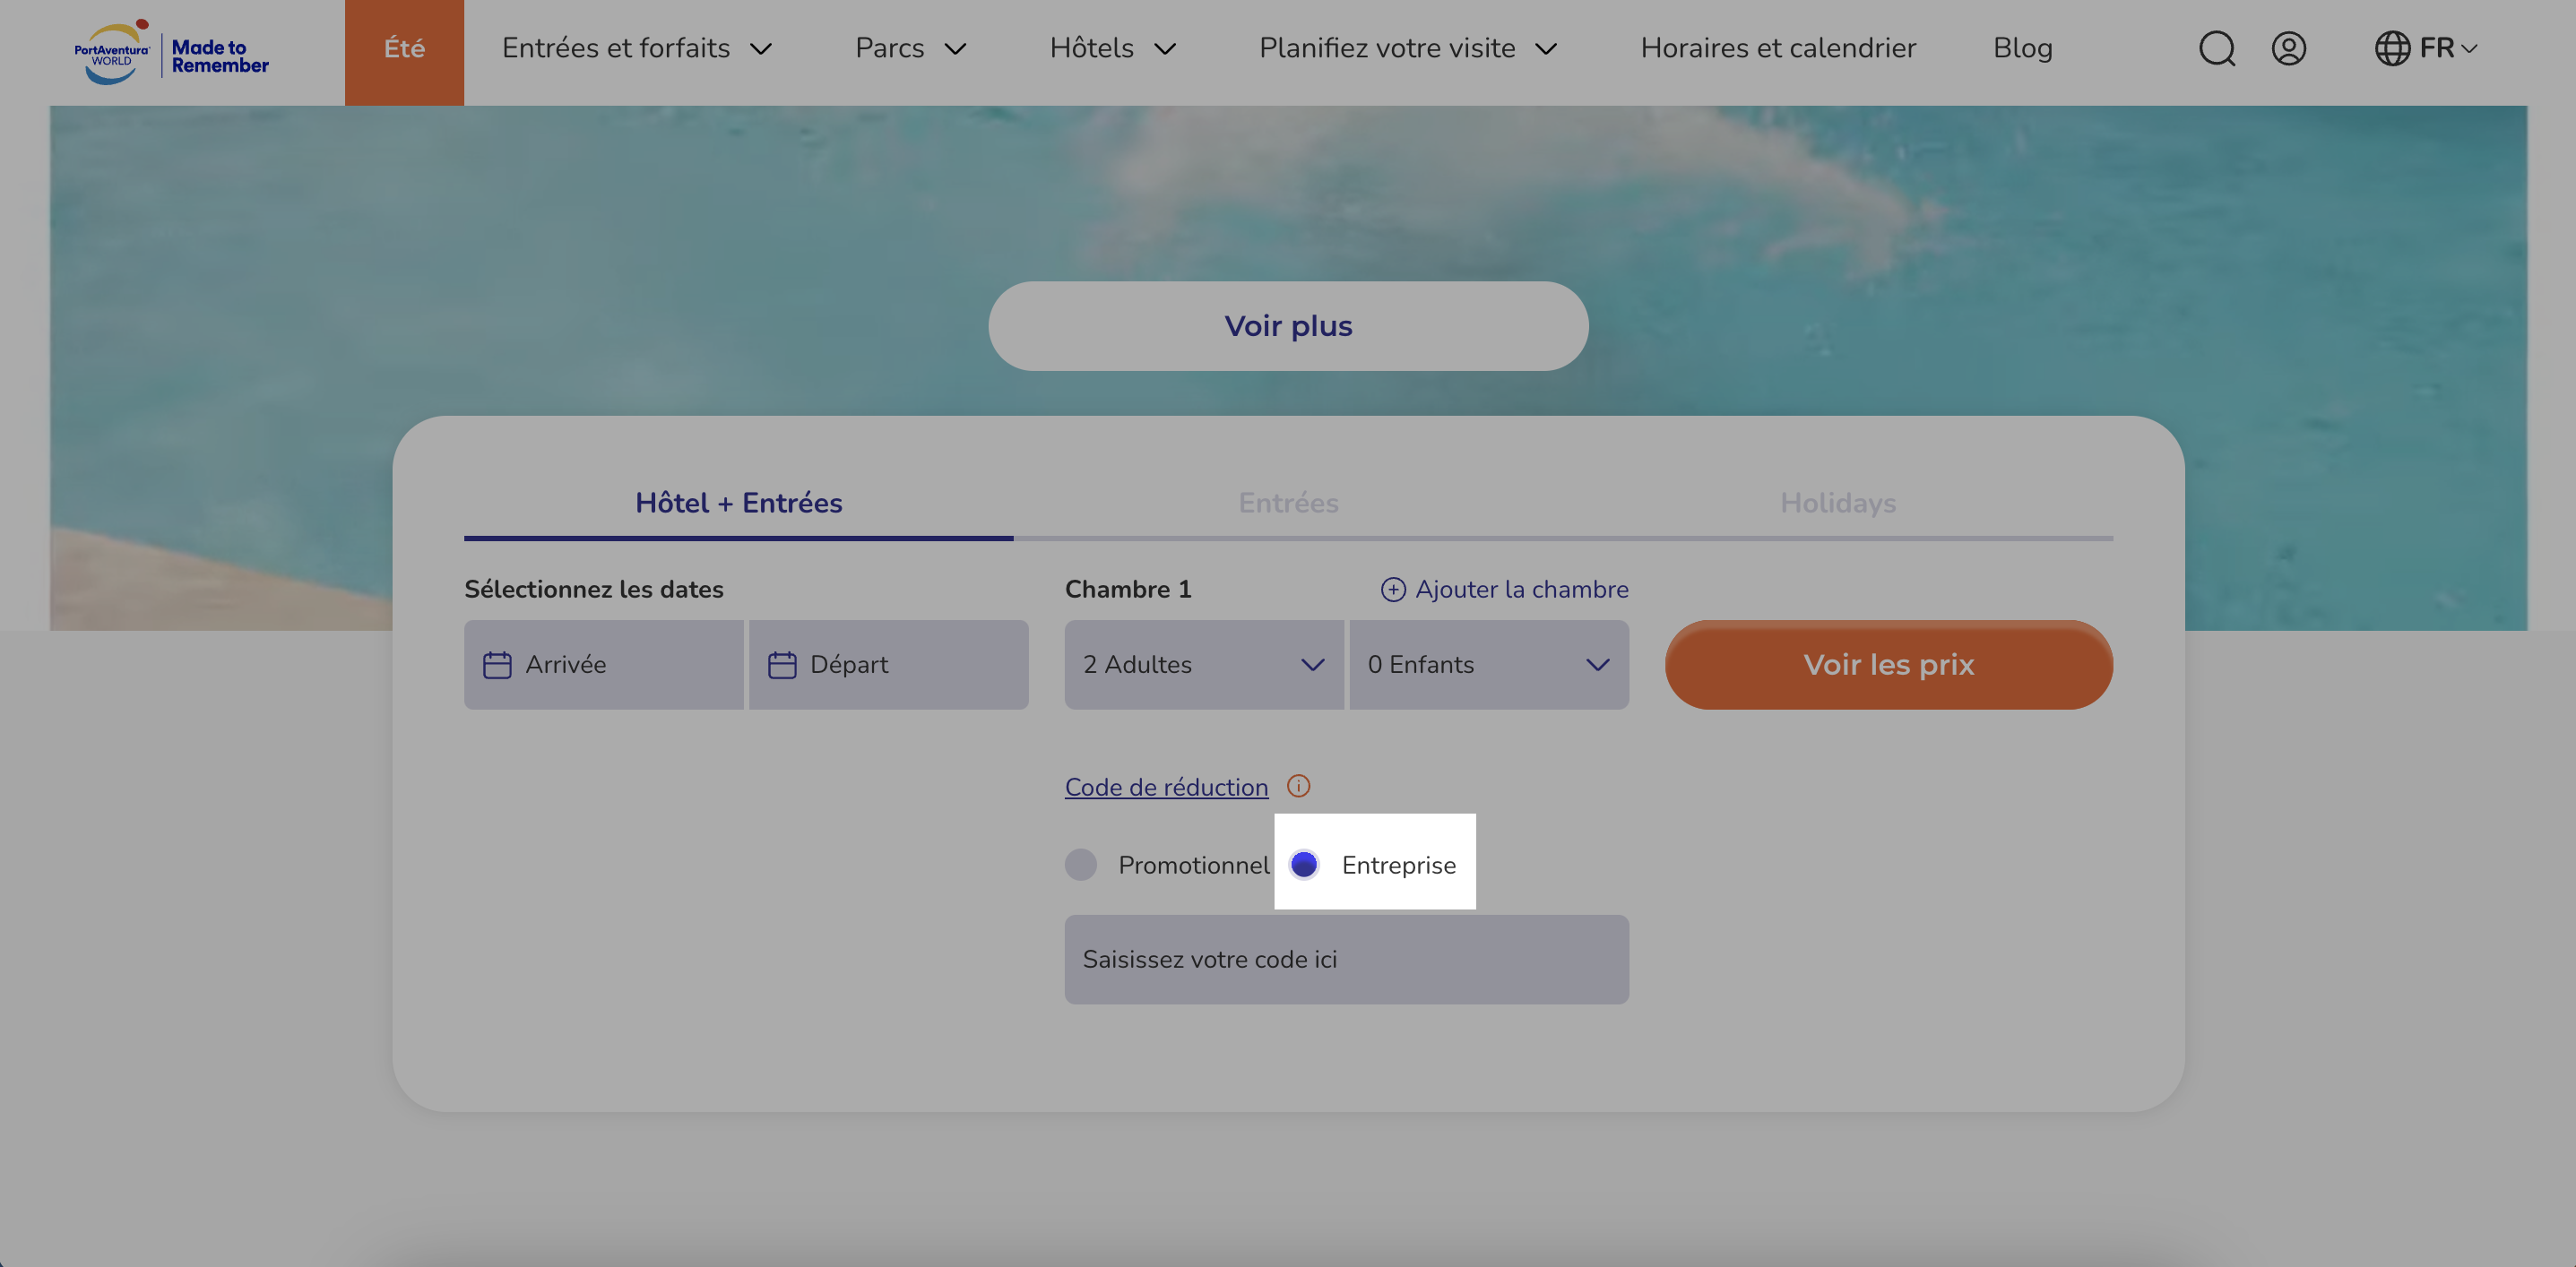The height and width of the screenshot is (1267, 2576).
Task: Click the Voir plus button
Action: click(x=1288, y=326)
